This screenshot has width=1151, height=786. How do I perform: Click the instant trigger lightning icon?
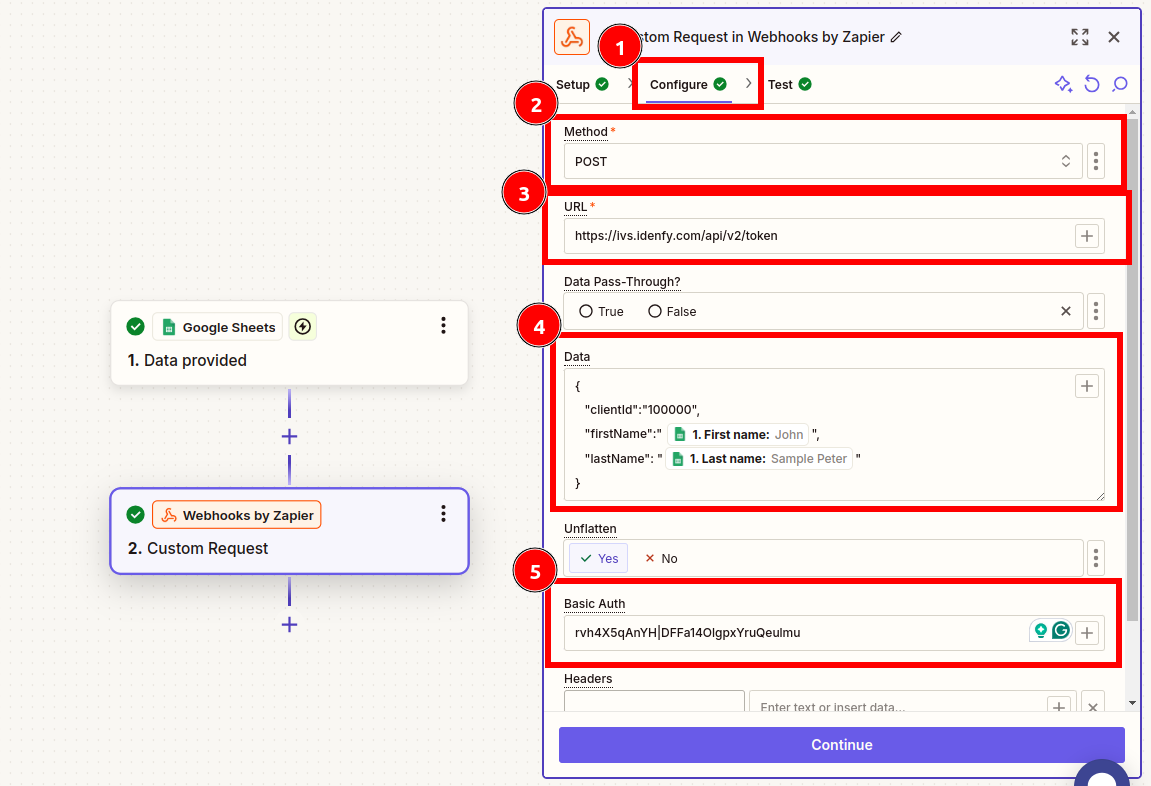[302, 326]
